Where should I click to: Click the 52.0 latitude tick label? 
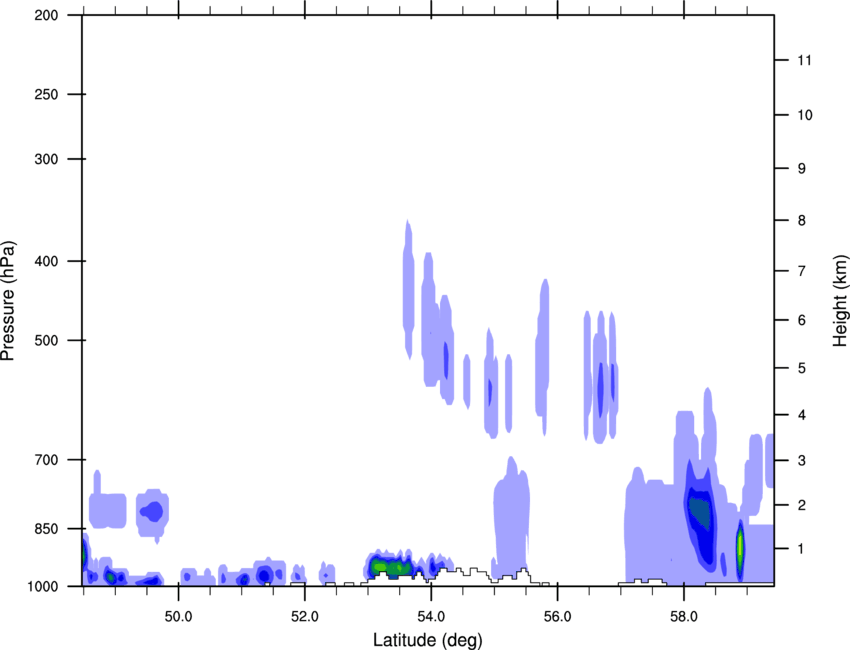pos(305,617)
